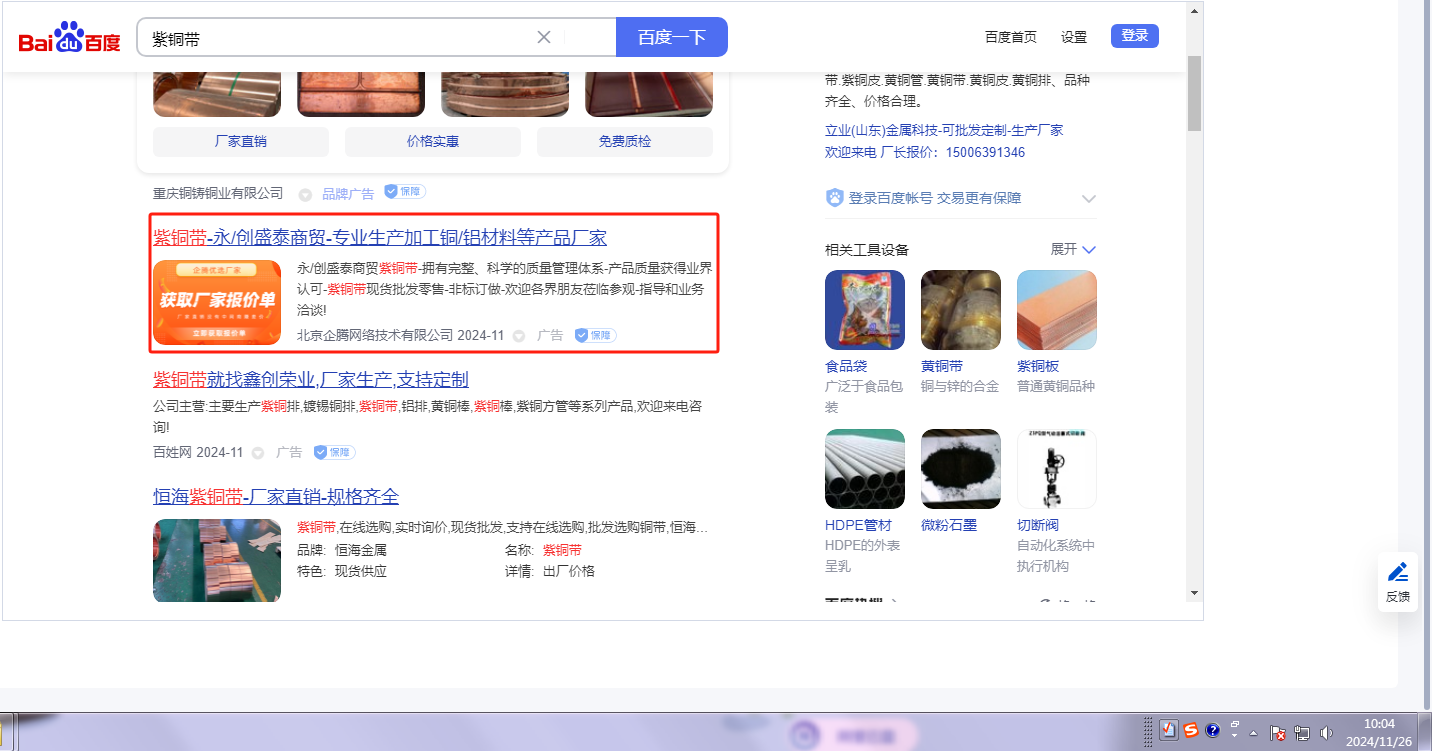Open Sogou input method tray icon
The image size is (1432, 751).
1191,730
